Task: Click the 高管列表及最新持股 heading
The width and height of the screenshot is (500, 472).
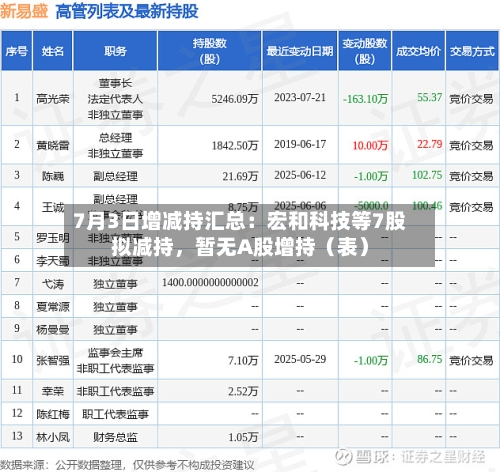Action: coord(127,11)
